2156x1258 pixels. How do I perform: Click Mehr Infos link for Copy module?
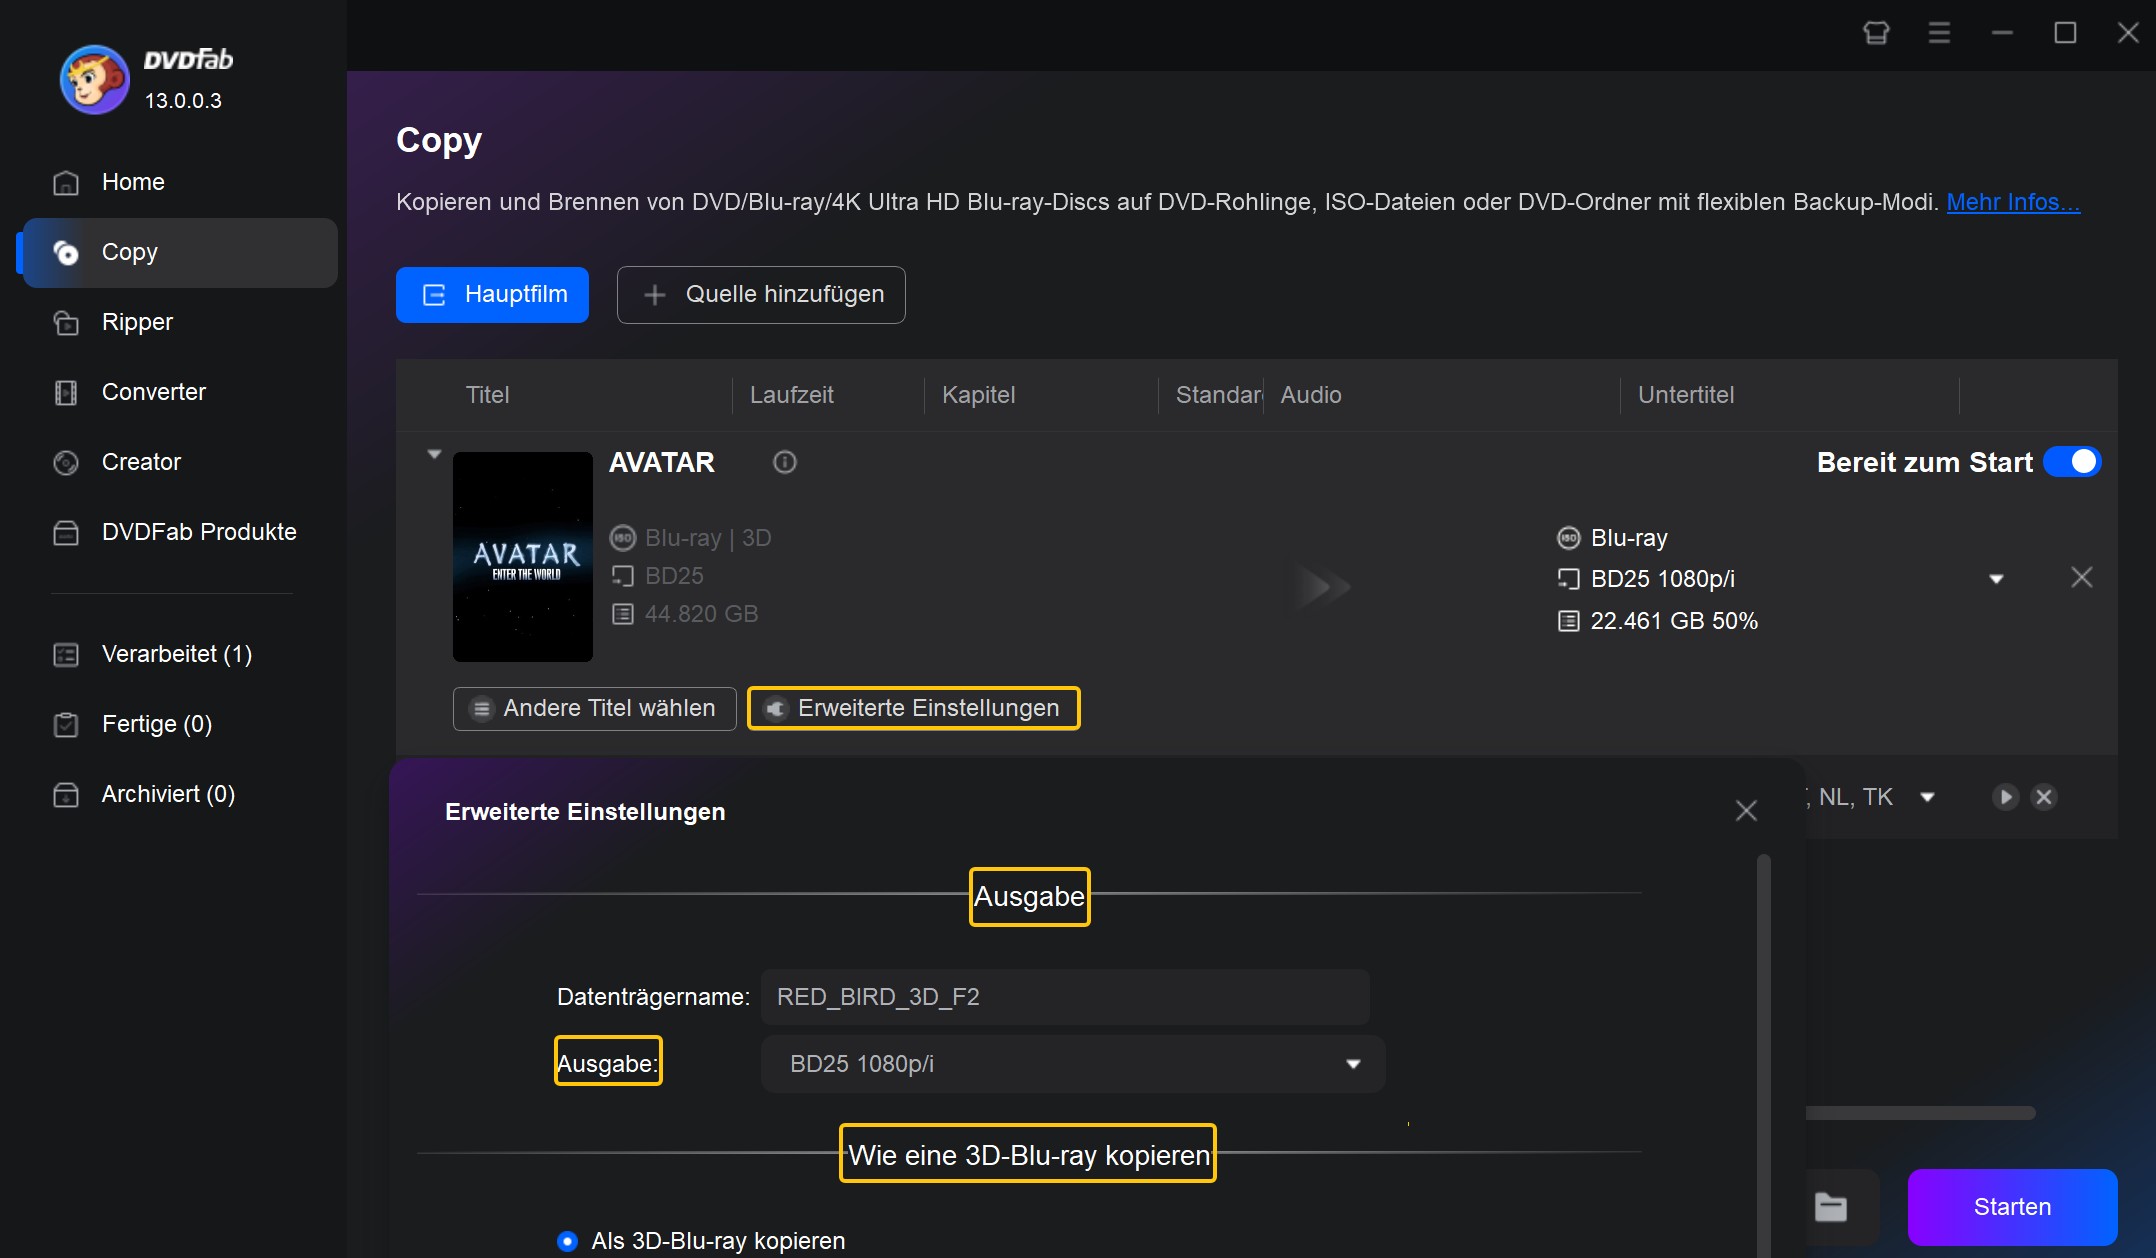2011,202
